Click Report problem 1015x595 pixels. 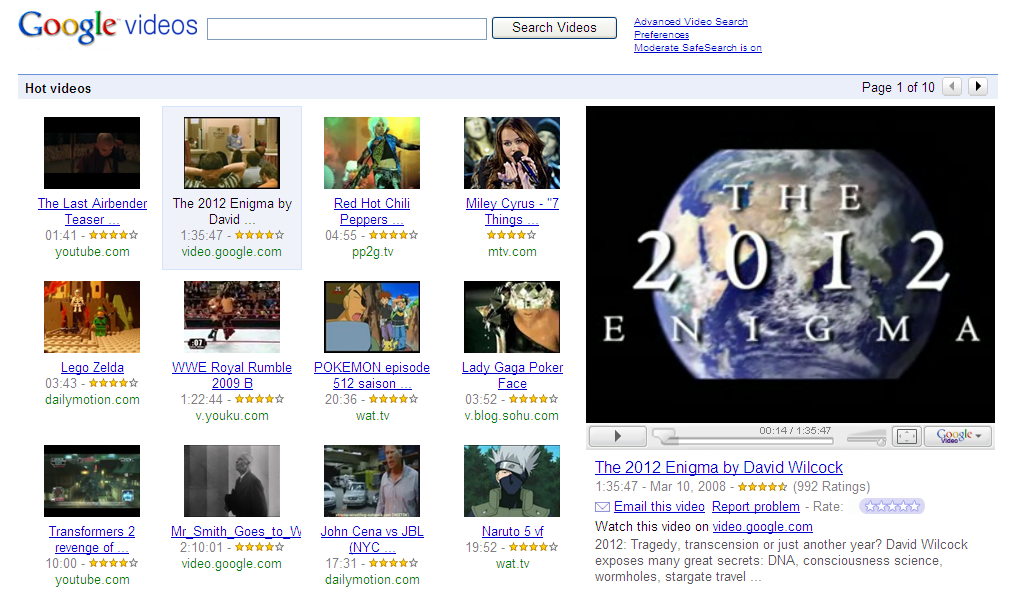[x=755, y=507]
